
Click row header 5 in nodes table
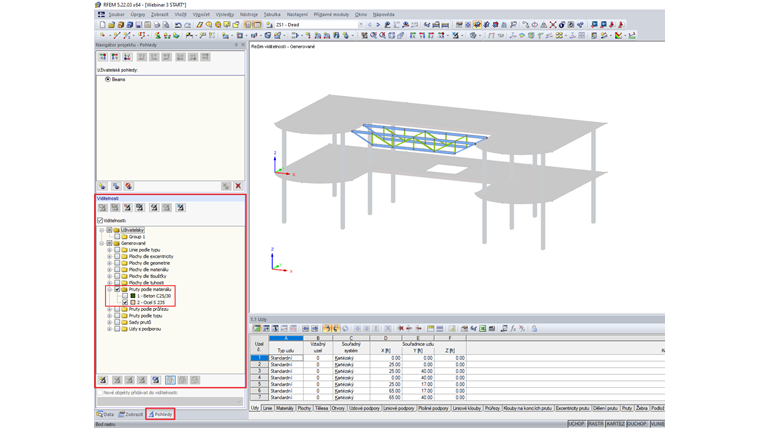(x=259, y=384)
